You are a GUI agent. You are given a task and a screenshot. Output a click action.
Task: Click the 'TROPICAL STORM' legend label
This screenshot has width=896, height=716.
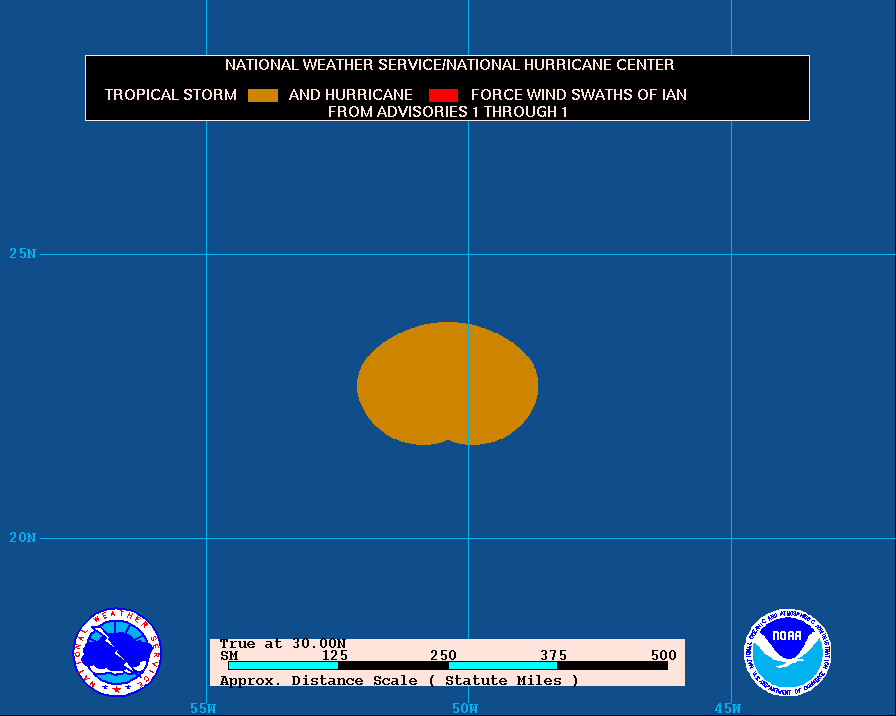tap(170, 95)
